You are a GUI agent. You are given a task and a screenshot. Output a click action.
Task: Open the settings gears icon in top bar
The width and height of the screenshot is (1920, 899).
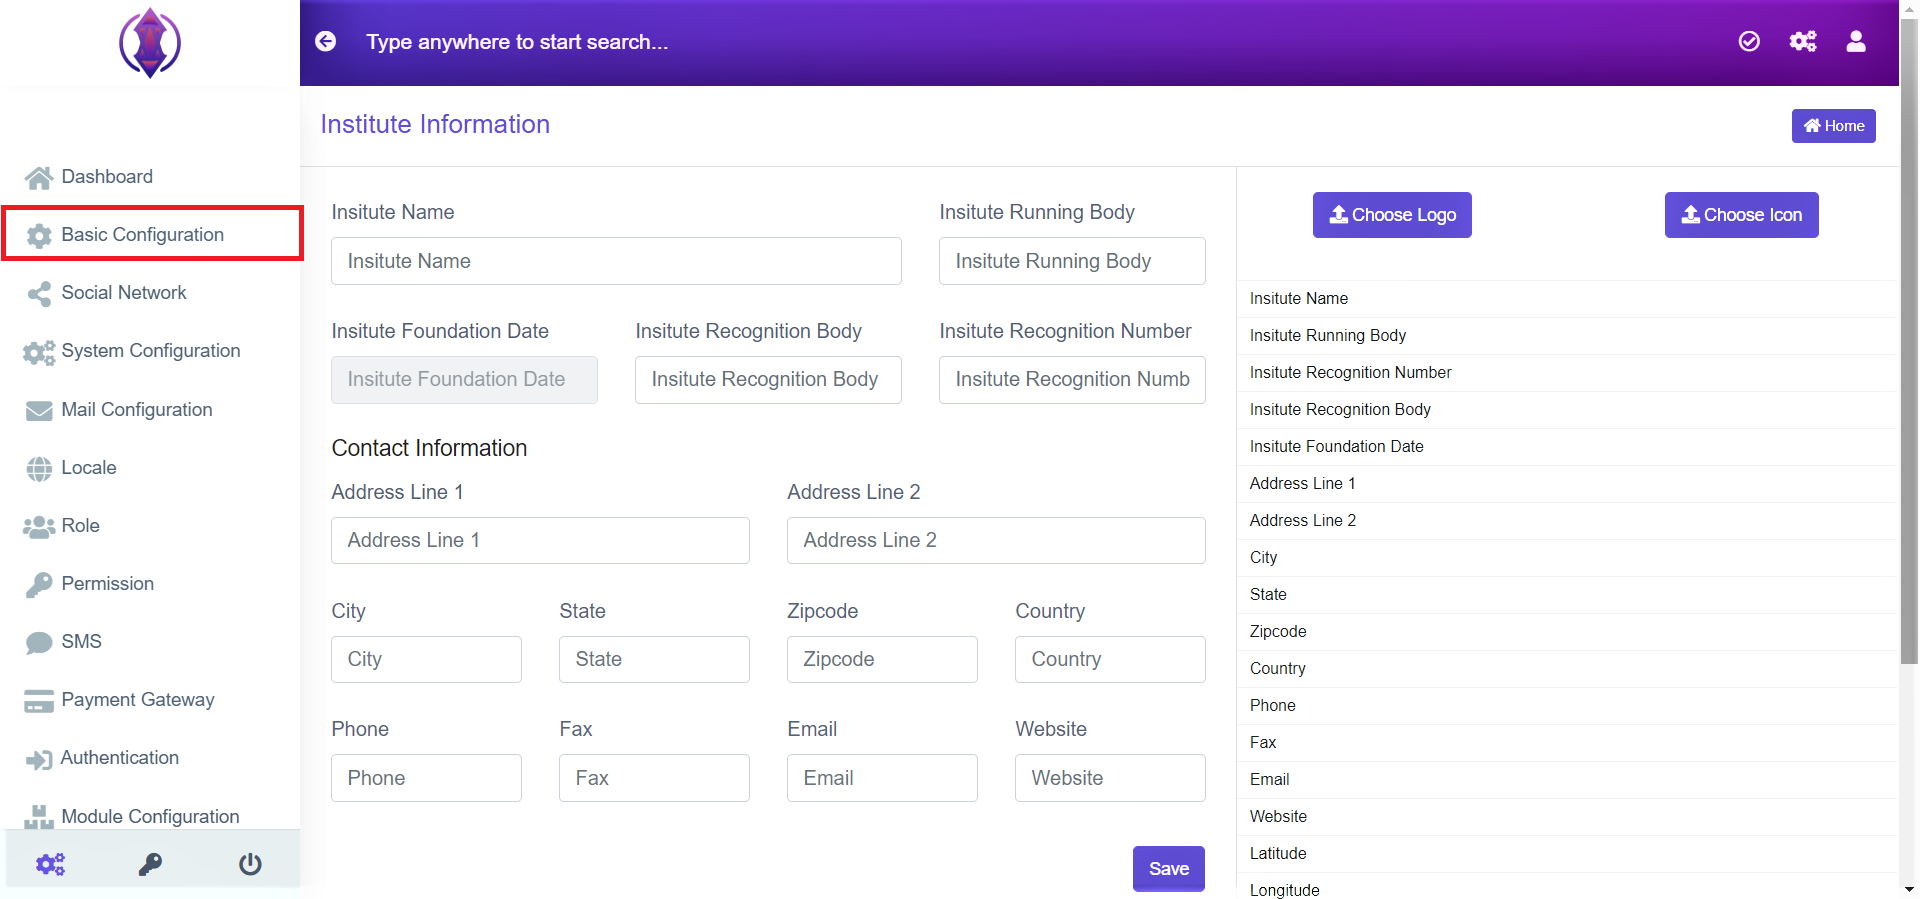[x=1803, y=41]
